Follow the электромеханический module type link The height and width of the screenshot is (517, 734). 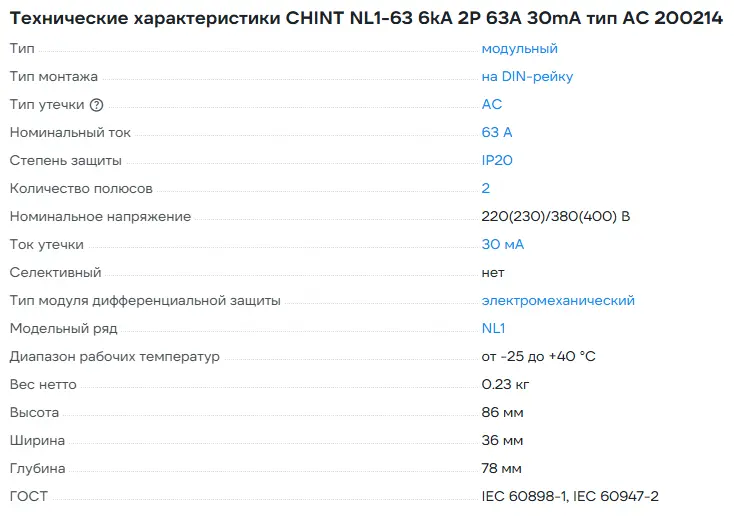point(558,300)
